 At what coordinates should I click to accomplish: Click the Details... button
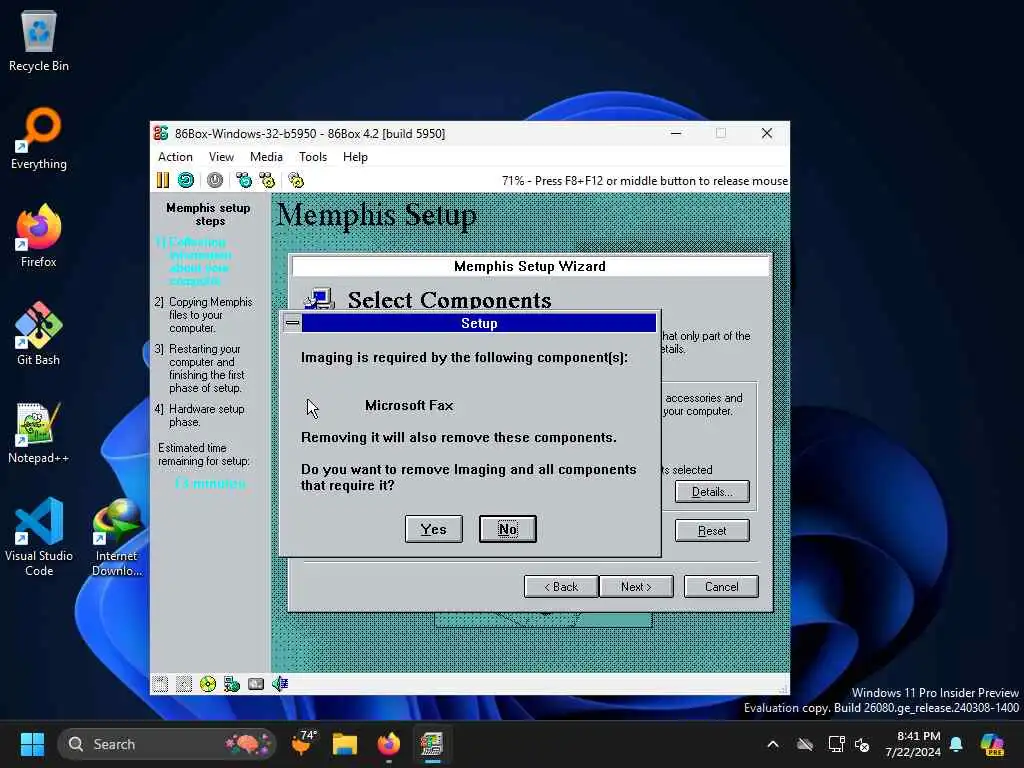pos(712,492)
